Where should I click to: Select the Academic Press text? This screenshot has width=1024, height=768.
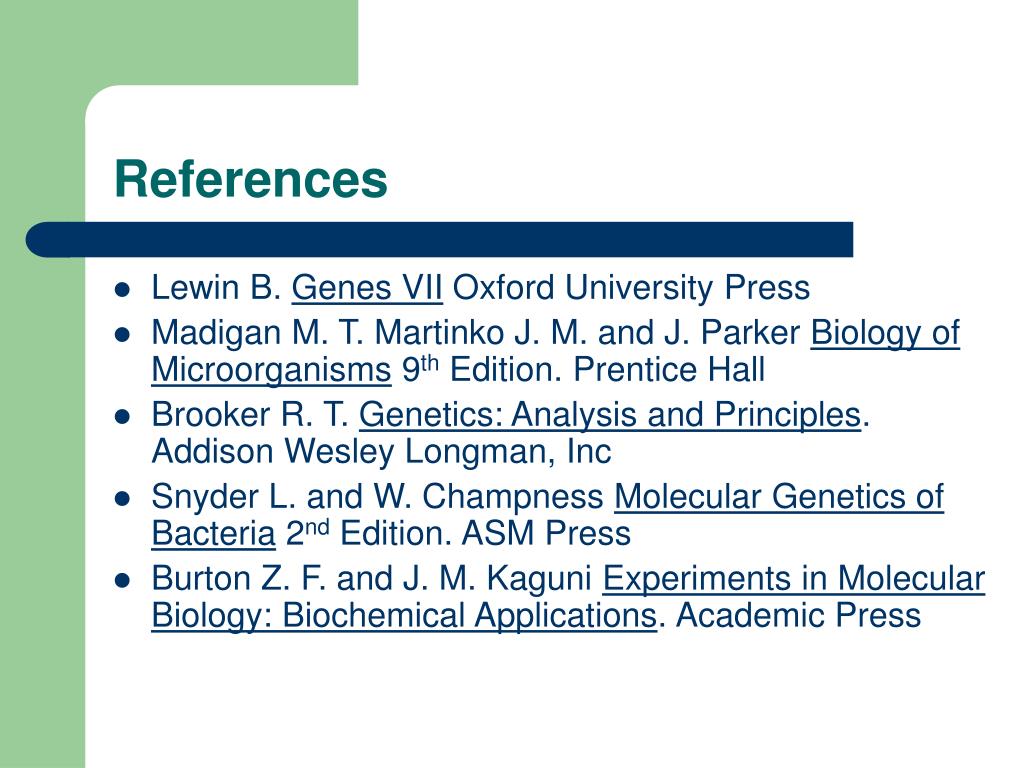[798, 616]
